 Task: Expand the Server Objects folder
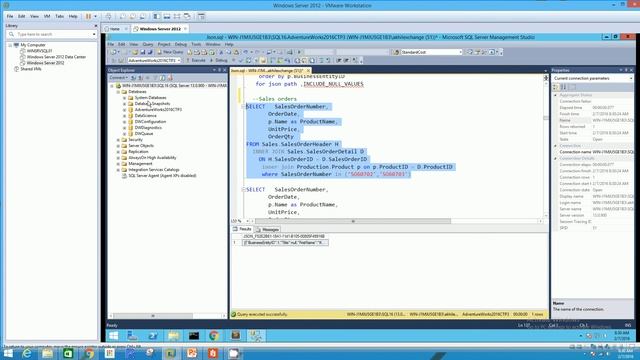[118, 146]
